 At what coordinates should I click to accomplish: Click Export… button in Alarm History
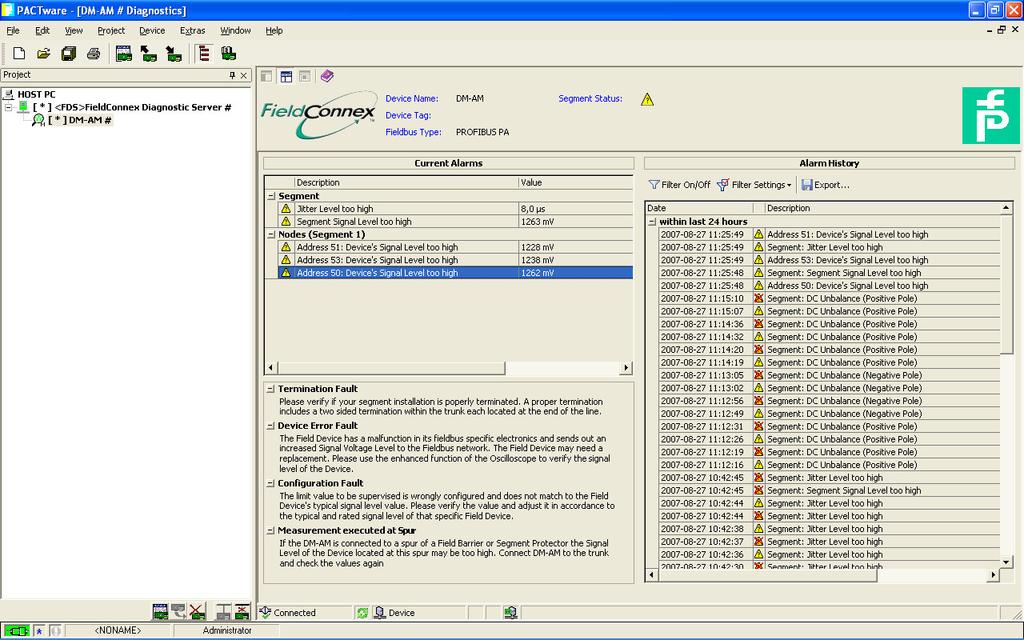825,185
